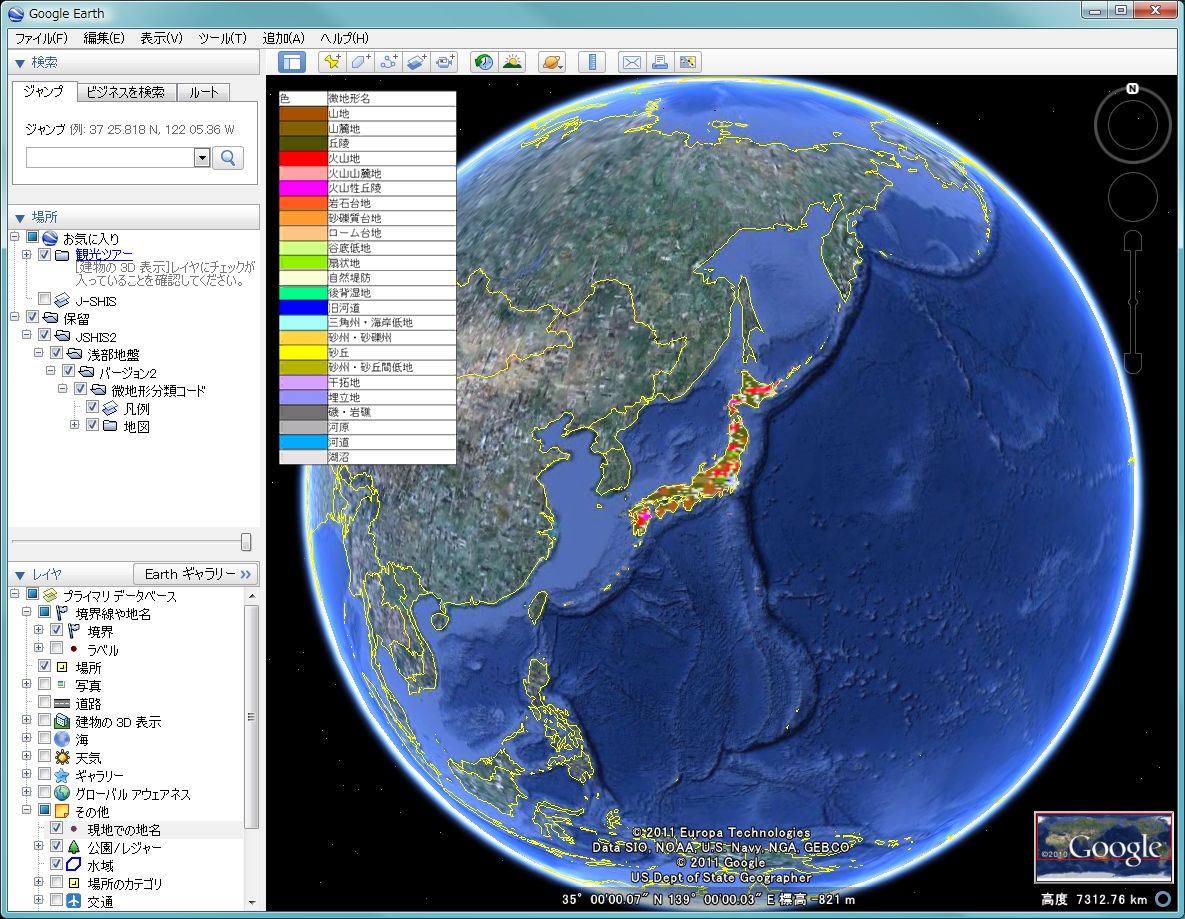The height and width of the screenshot is (919, 1185).
Task: Select the プライマリ データベース icon
Action: (x=50, y=596)
